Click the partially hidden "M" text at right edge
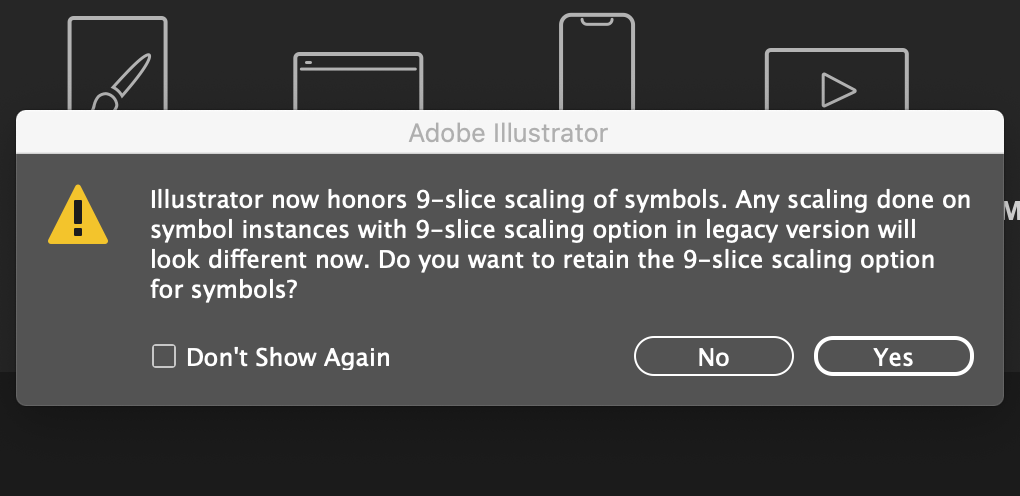 pyautogui.click(x=1010, y=211)
